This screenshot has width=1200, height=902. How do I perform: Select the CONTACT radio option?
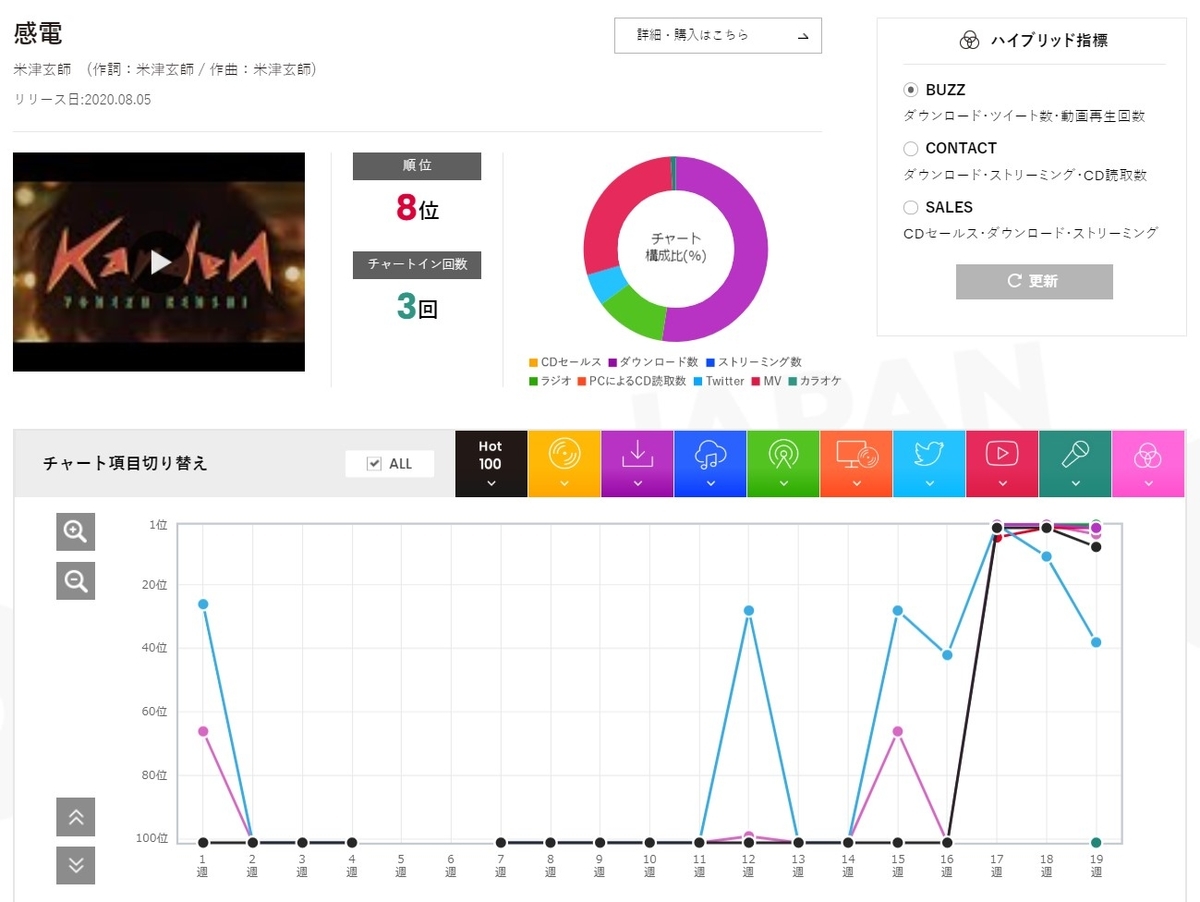(910, 148)
